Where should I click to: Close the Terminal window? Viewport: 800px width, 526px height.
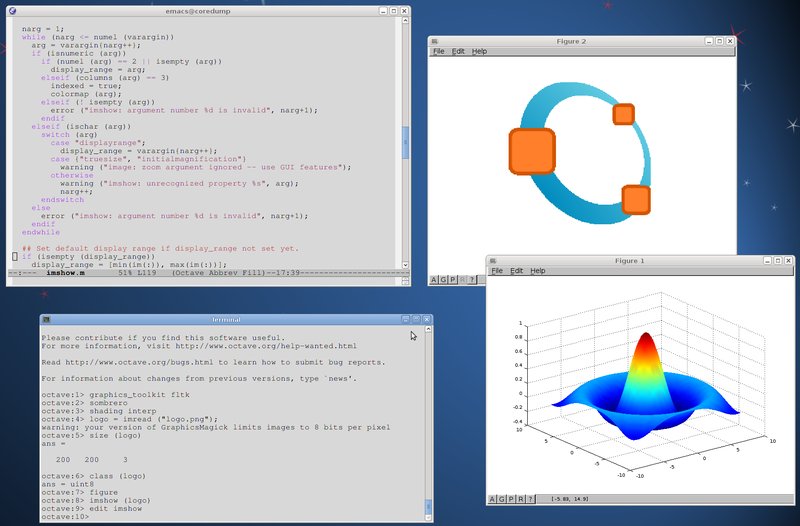(x=427, y=319)
